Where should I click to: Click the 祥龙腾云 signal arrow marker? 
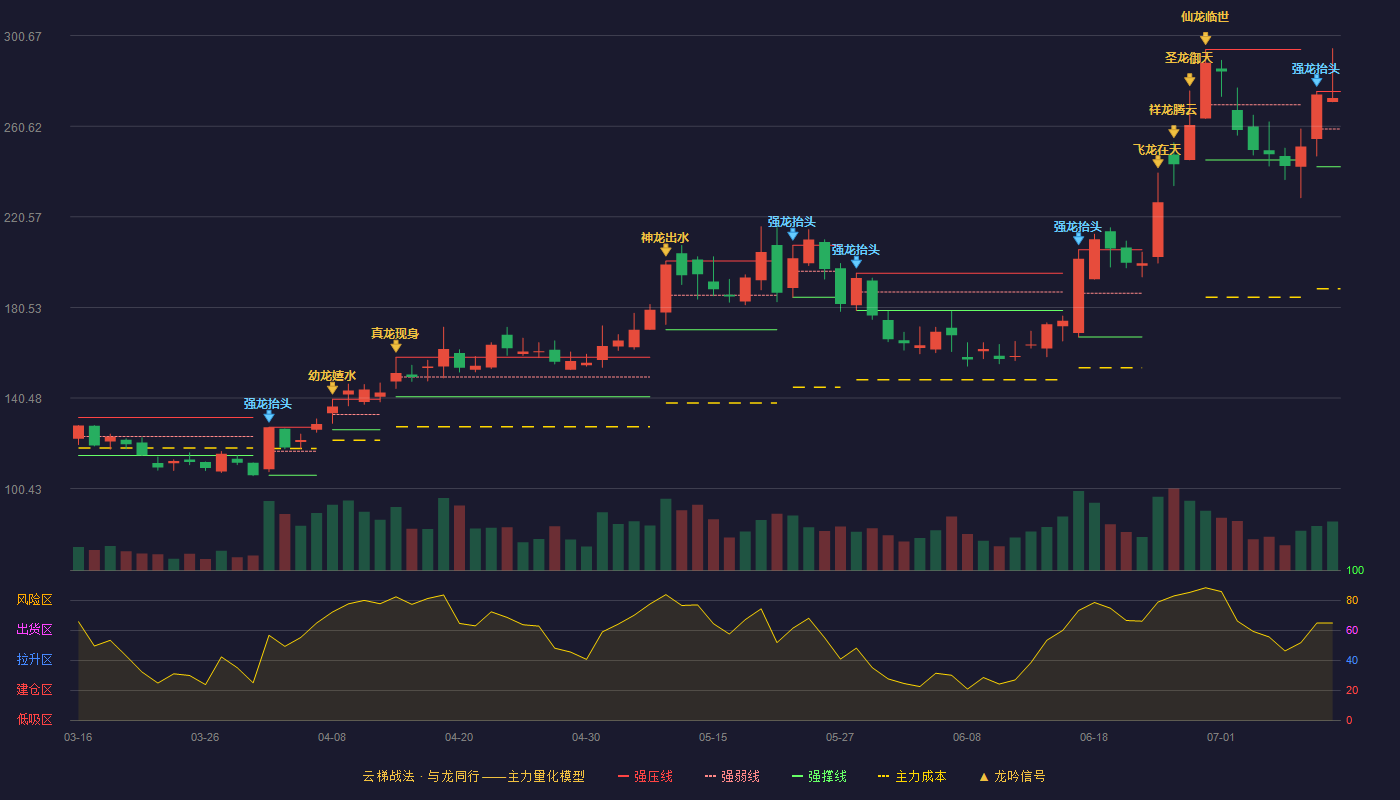coord(1173,131)
